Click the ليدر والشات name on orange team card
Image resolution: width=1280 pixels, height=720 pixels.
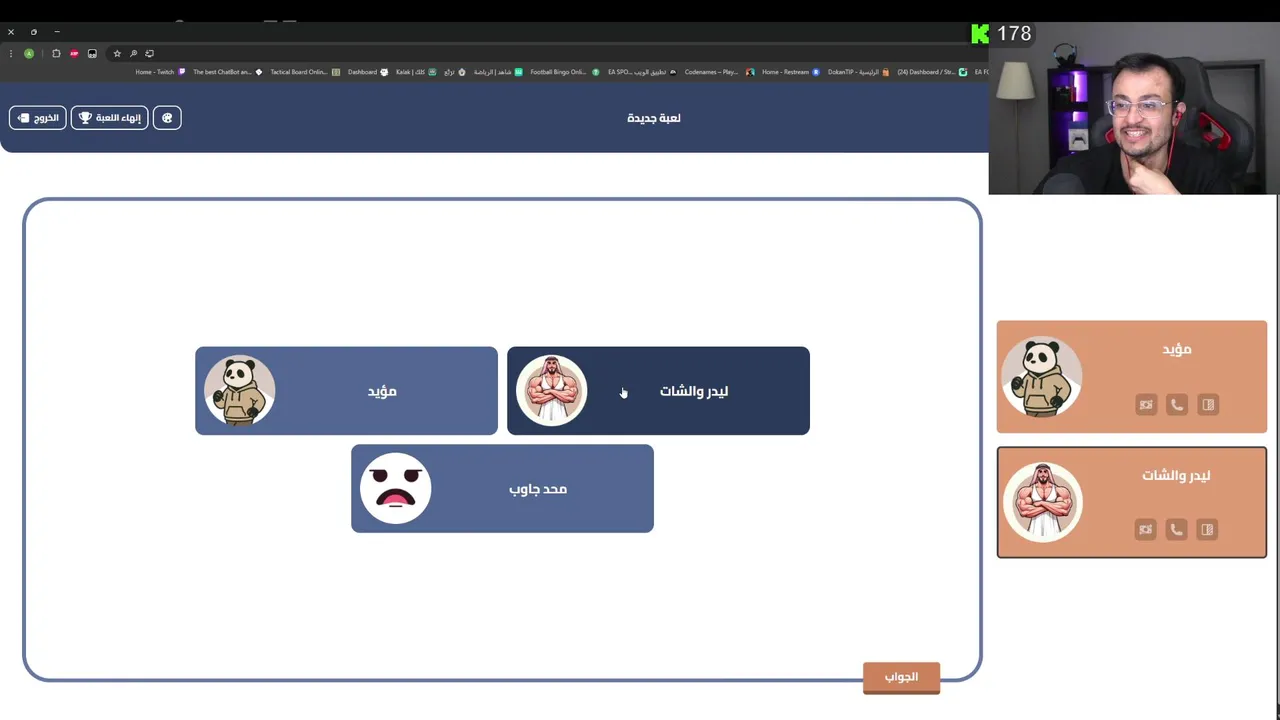coord(1176,475)
